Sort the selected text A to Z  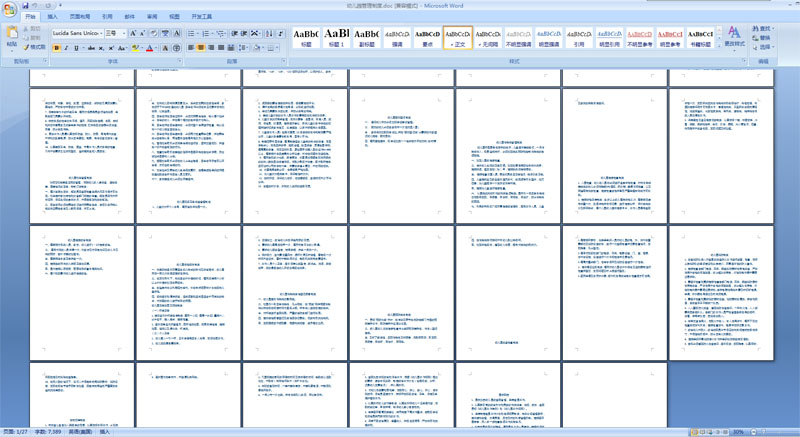coord(269,33)
